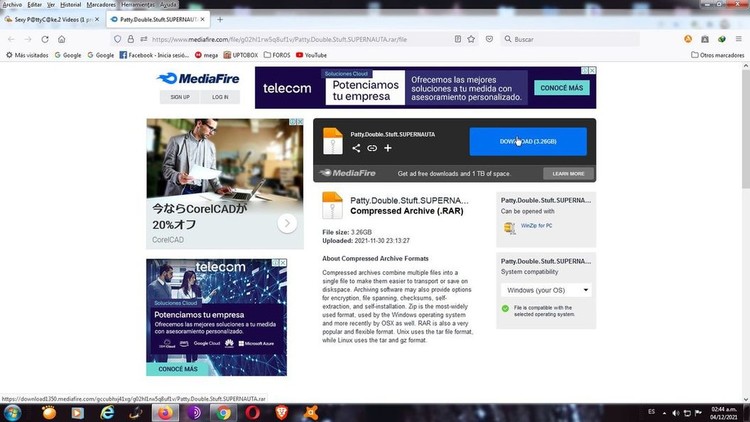Image resolution: width=750 pixels, height=422 pixels.
Task: Click ES language indicator in tray
Action: (651, 412)
